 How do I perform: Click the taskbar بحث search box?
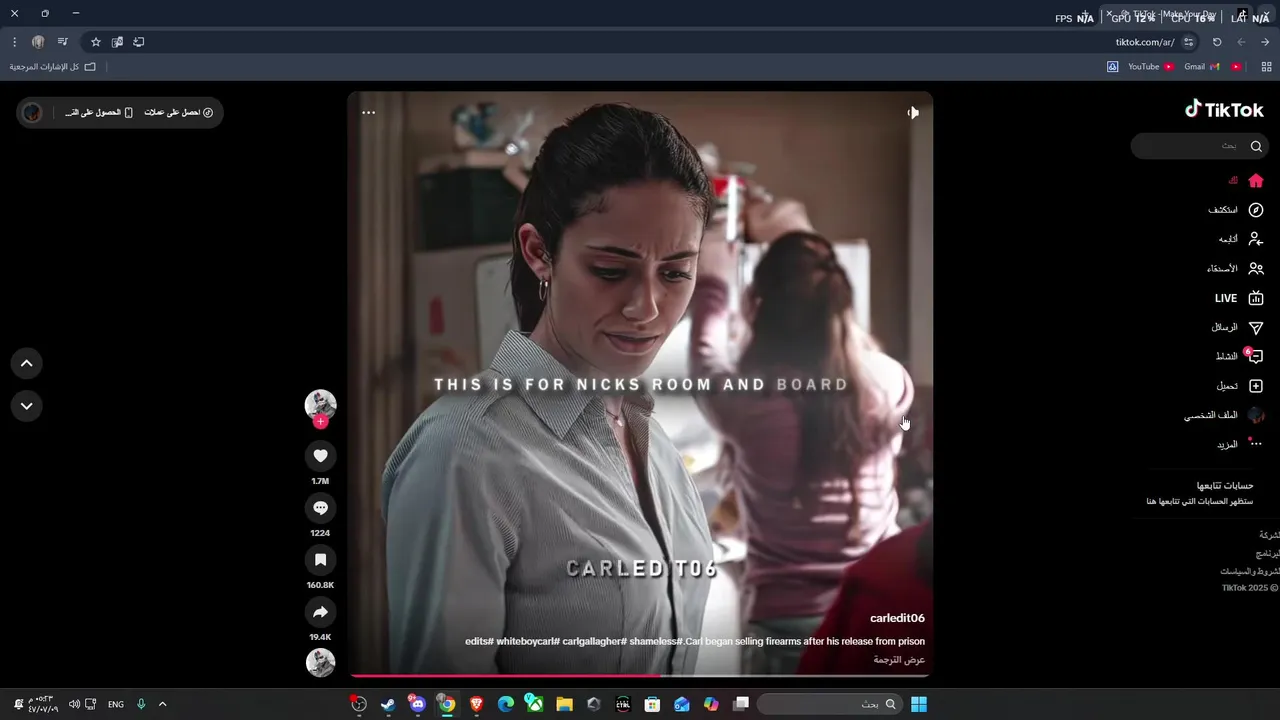(829, 704)
